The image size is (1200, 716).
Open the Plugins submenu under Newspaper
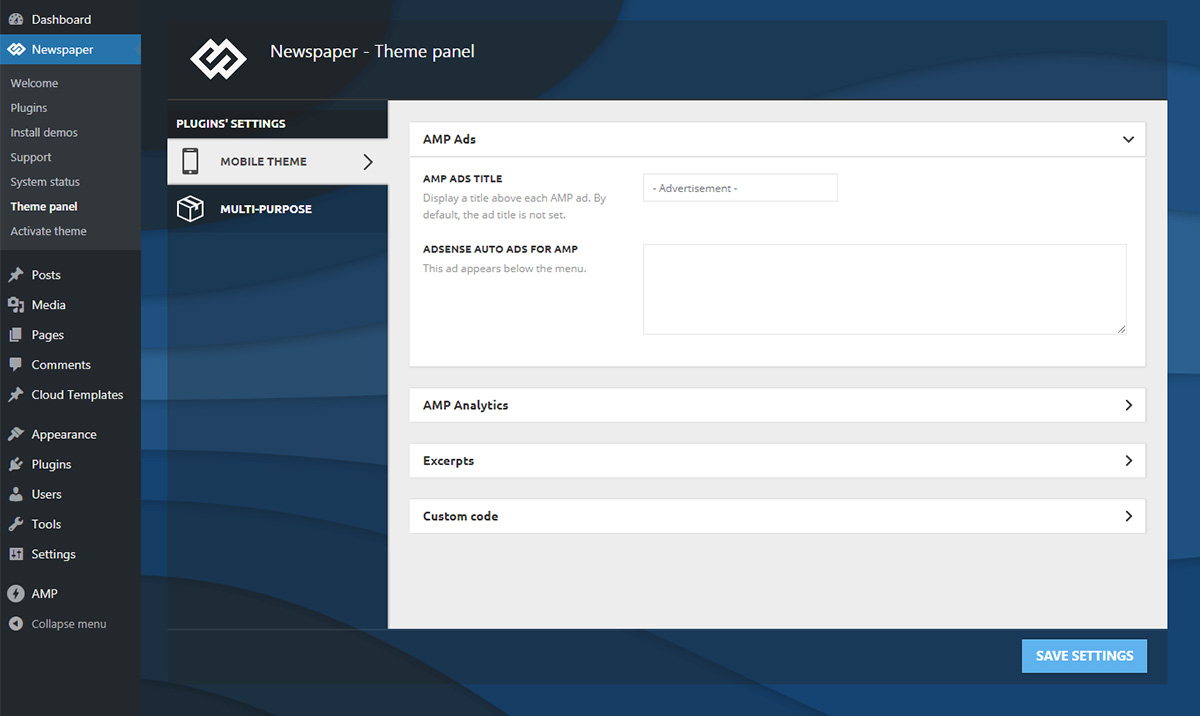(29, 108)
